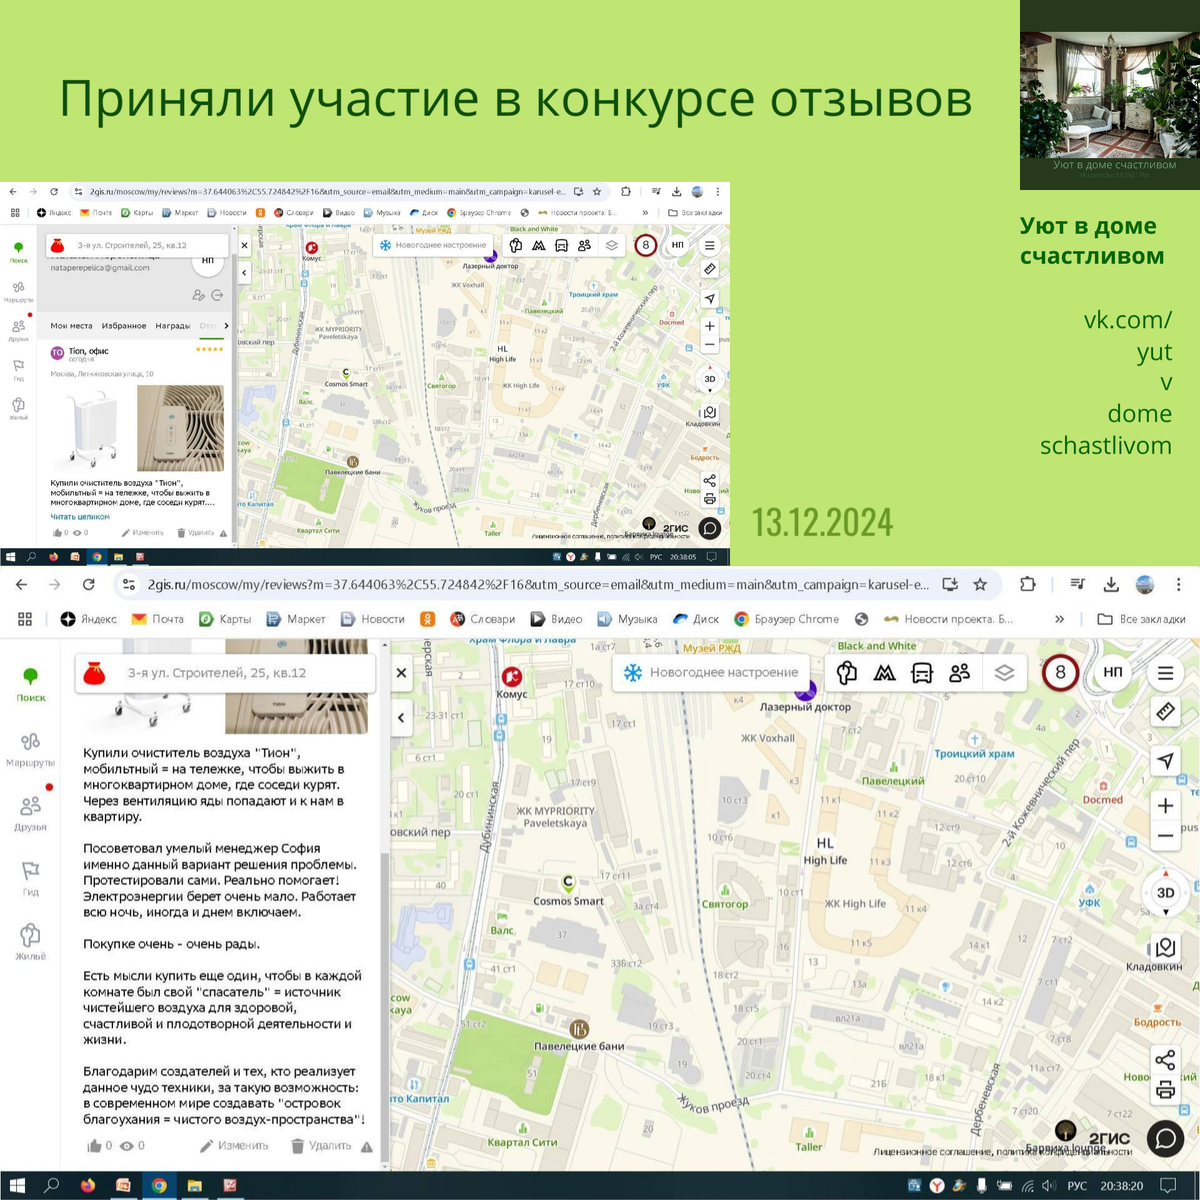Click the like thumbs-up in lower review
The image size is (1200, 1200).
tap(94, 1146)
